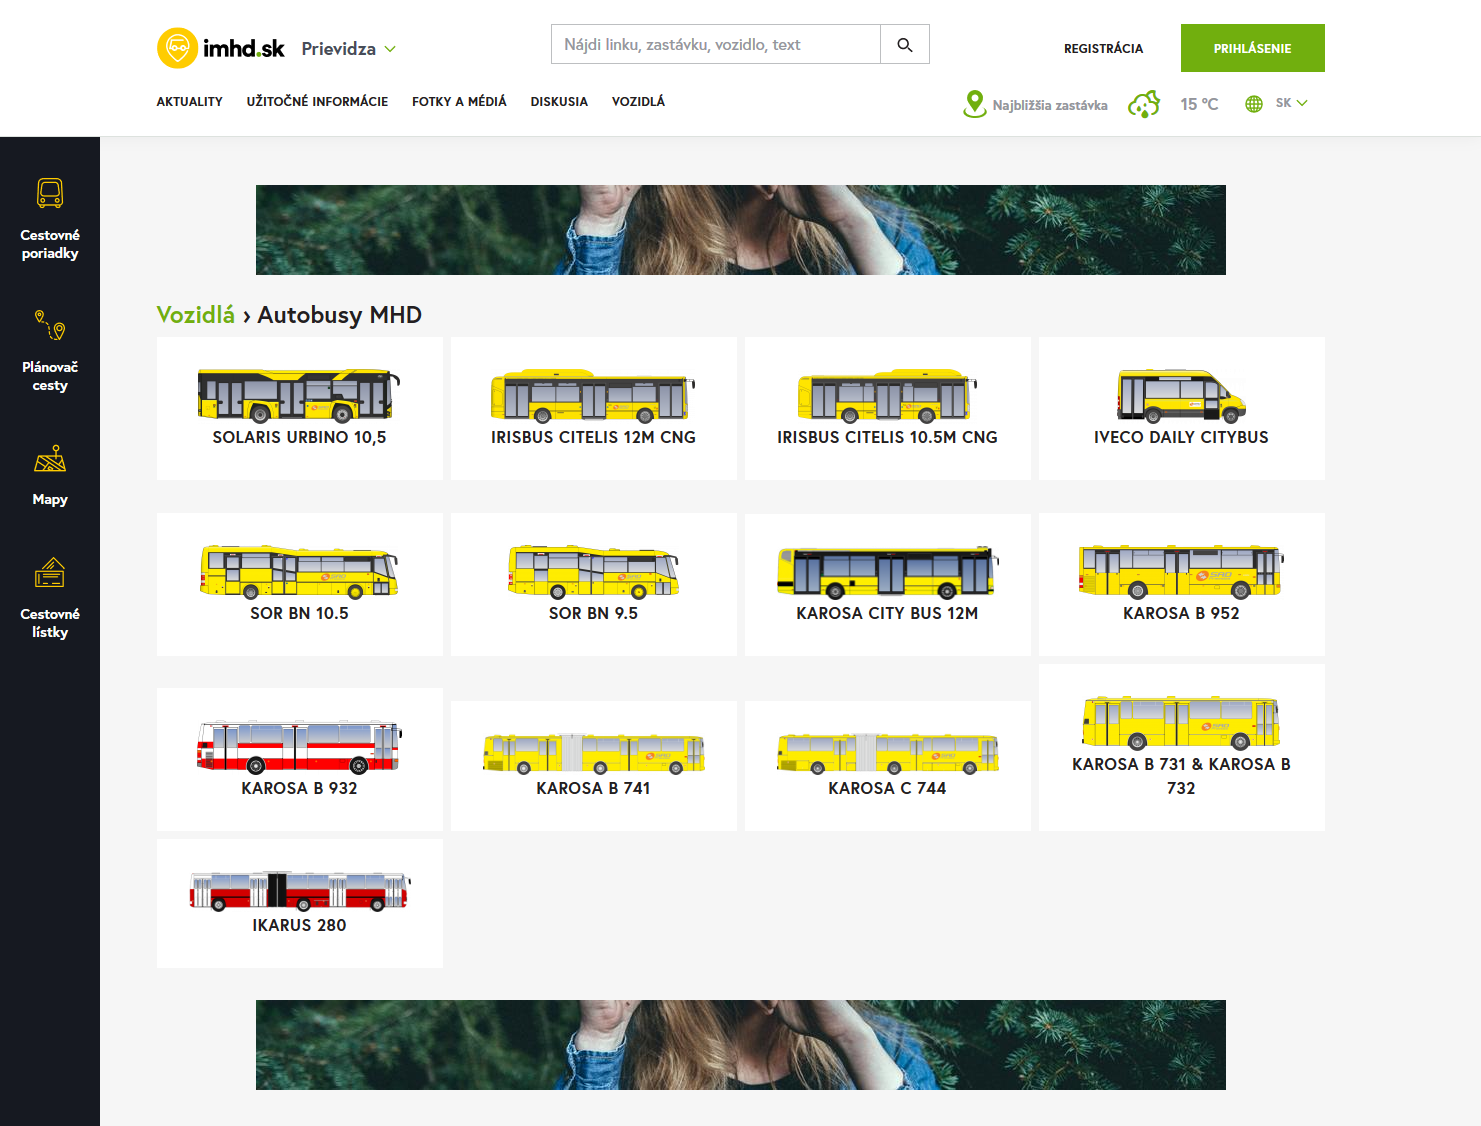This screenshot has width=1481, height=1126.
Task: Click the Najbližšia zastávka link text
Action: [x=1050, y=105]
